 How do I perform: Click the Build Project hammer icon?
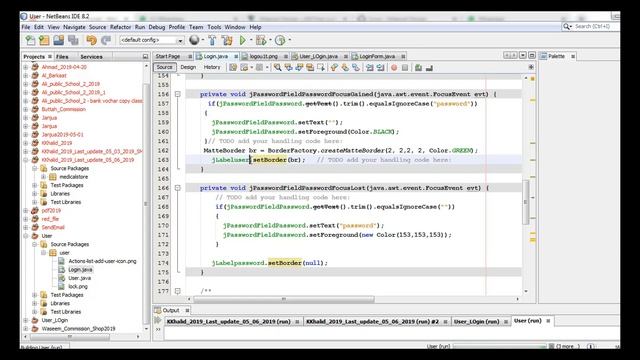(212, 40)
